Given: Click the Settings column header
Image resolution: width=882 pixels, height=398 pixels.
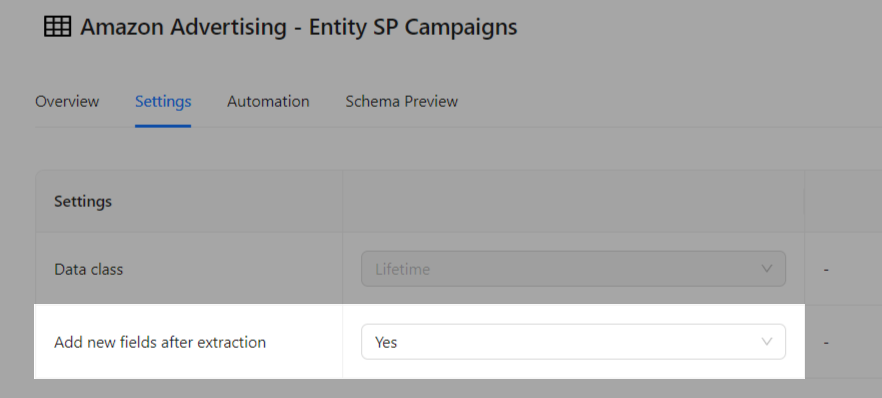Looking at the screenshot, I should (83, 201).
